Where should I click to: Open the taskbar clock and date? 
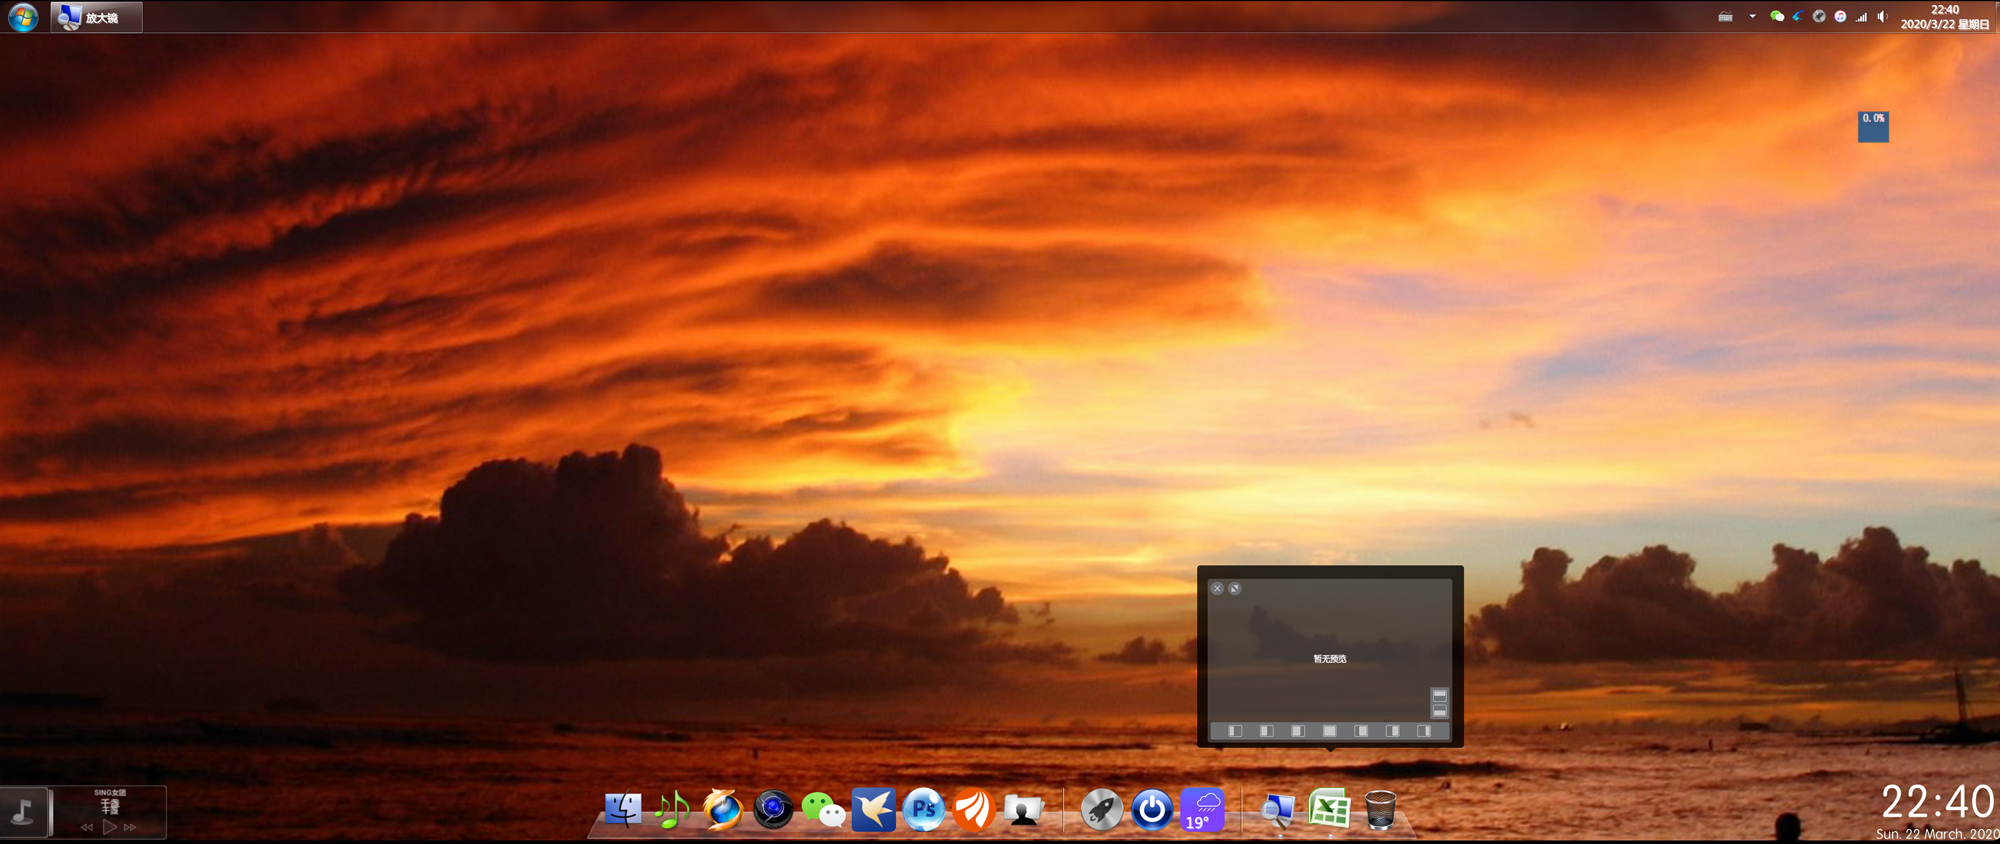pos(1944,17)
